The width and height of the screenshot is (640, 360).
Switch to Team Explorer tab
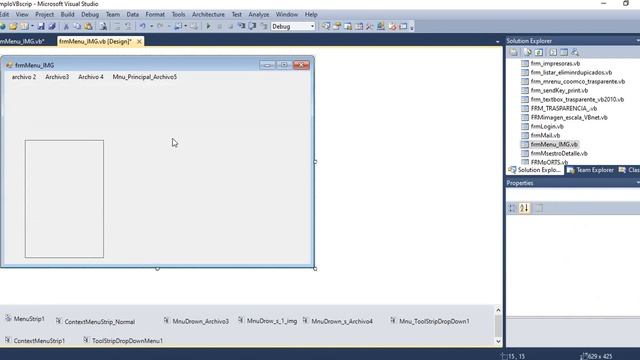[590, 170]
